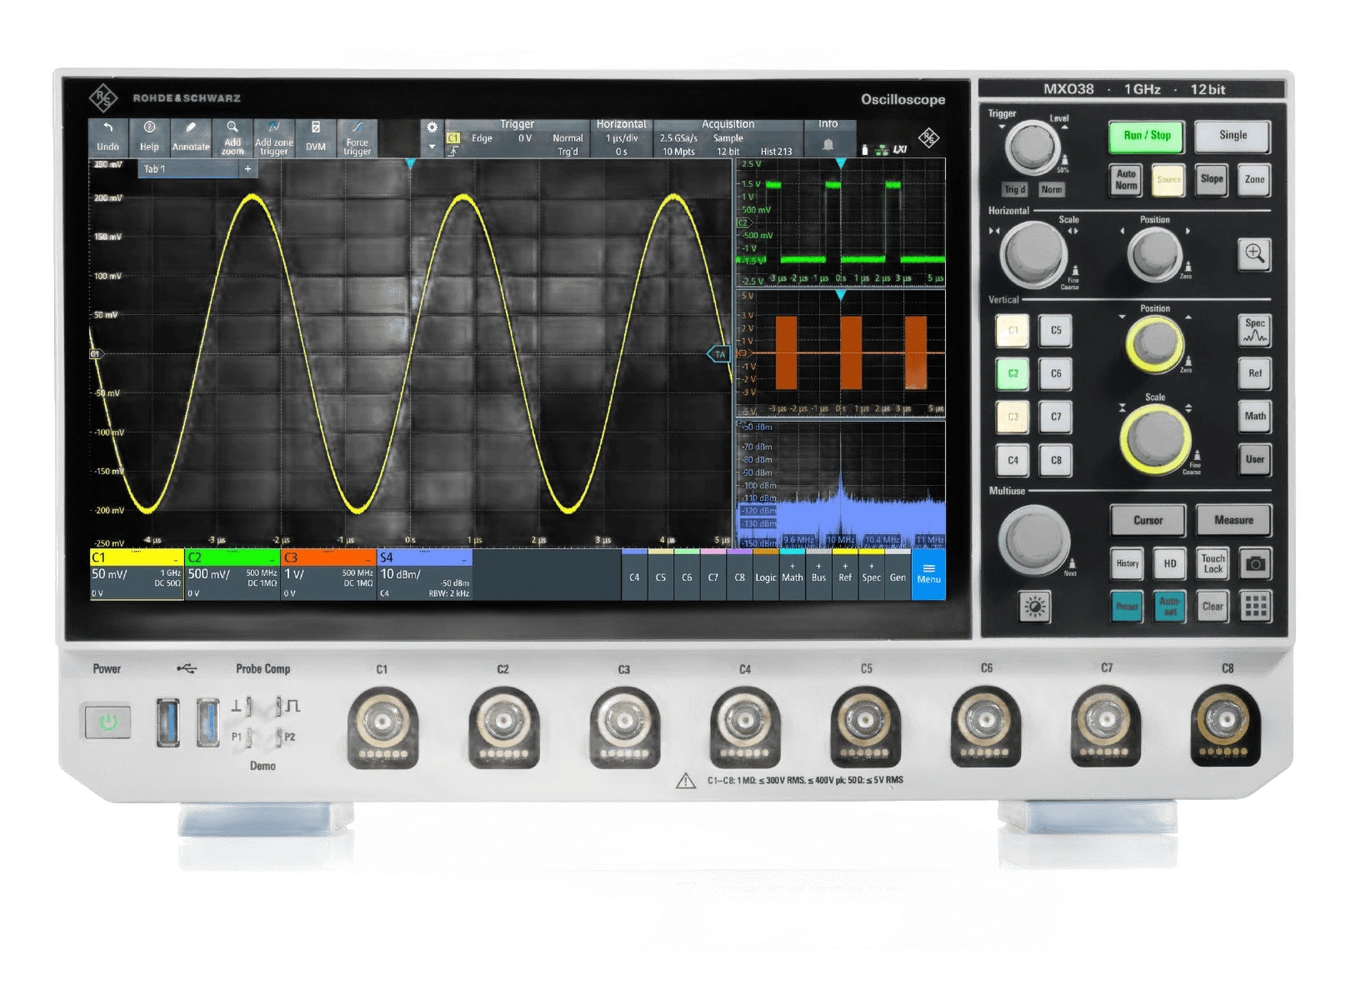This screenshot has width=1356, height=1000.
Task: Add a new tab with the plus button
Action: click(x=248, y=169)
